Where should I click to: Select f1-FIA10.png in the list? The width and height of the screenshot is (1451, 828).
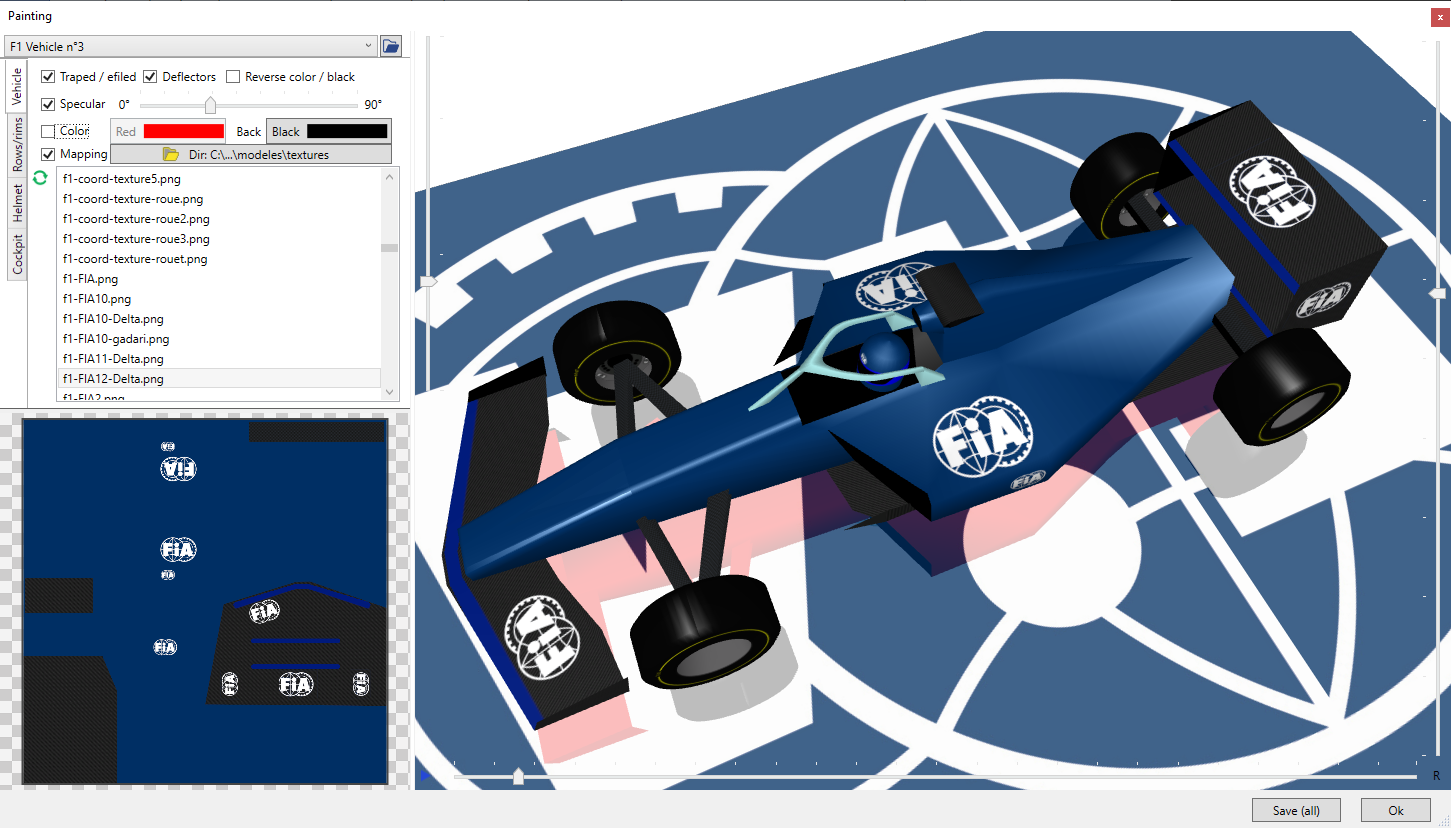click(x=219, y=299)
